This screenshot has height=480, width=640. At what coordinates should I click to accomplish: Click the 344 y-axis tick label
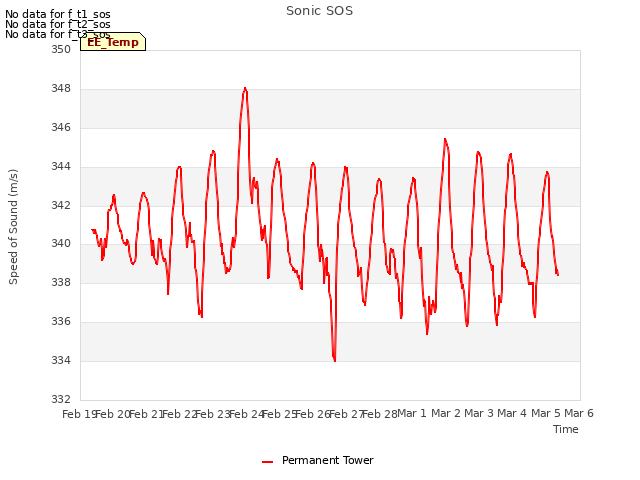tap(61, 167)
